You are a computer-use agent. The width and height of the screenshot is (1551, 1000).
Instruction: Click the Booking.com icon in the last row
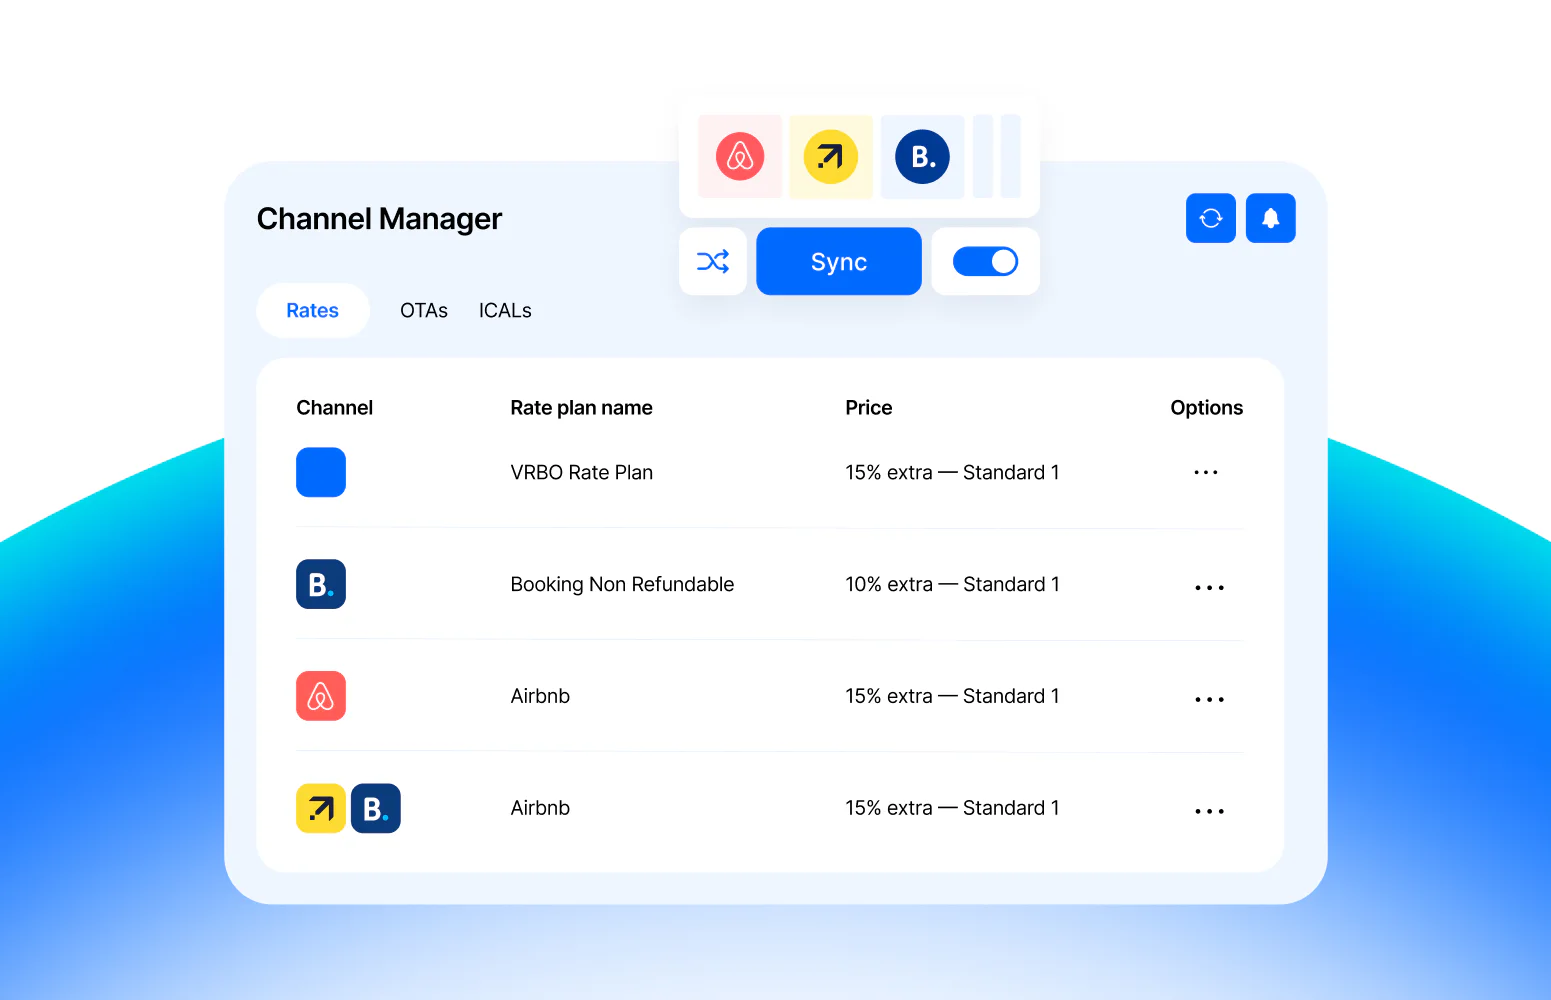pyautogui.click(x=376, y=808)
